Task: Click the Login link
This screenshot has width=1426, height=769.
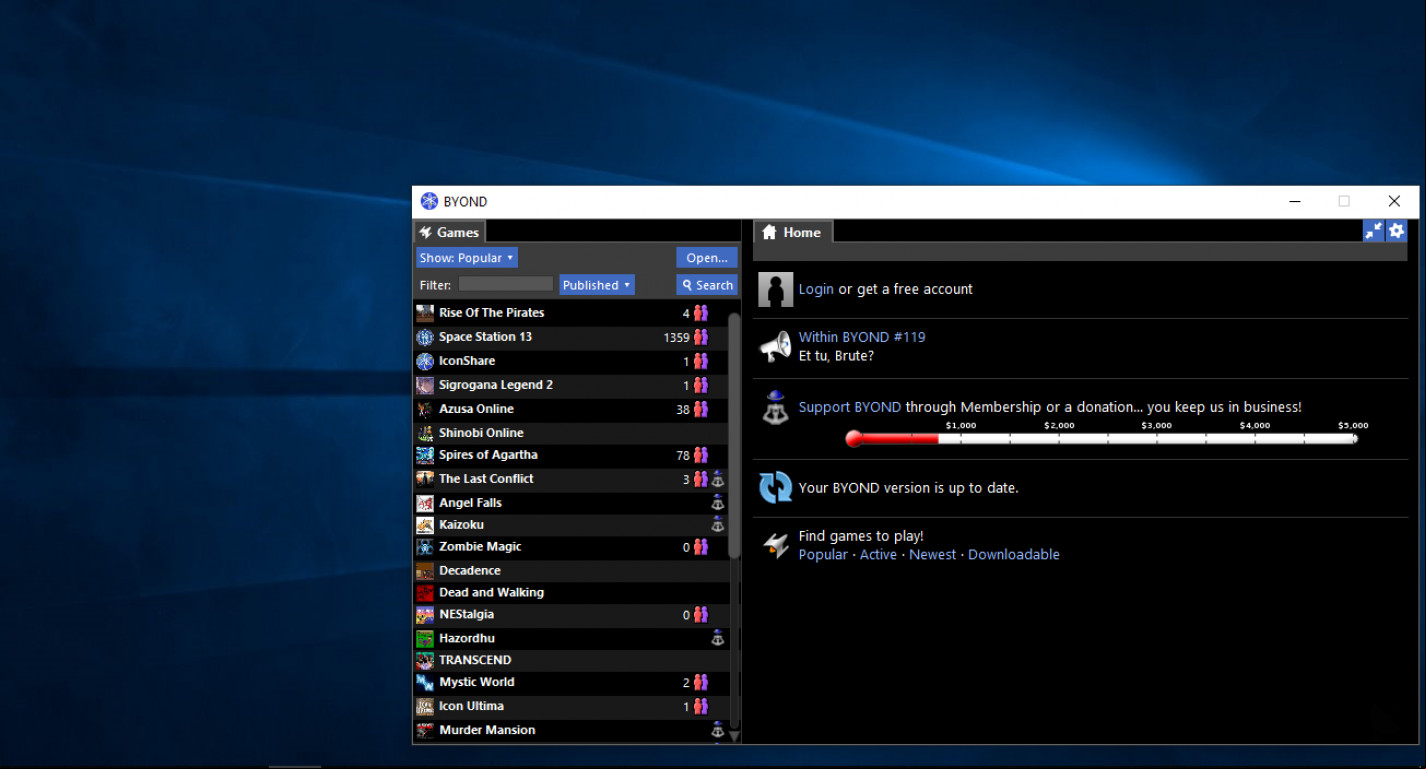Action: (816, 289)
